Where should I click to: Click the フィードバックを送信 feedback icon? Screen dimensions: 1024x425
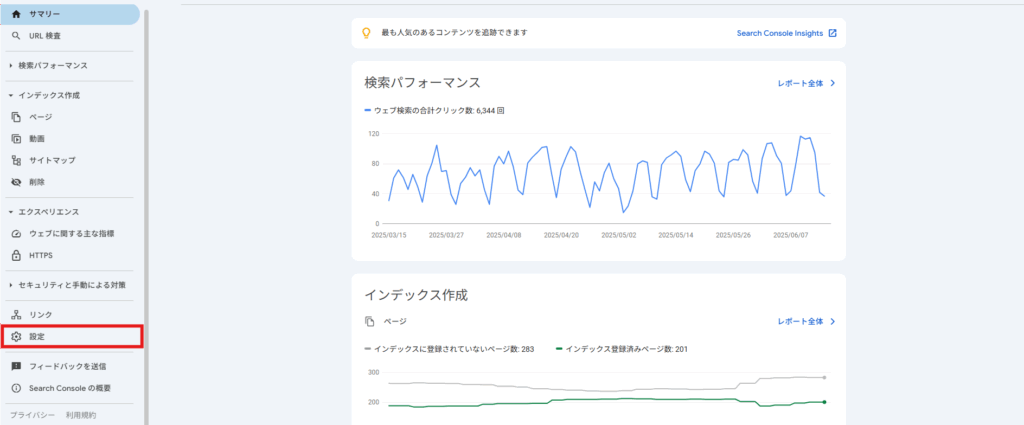click(x=16, y=367)
